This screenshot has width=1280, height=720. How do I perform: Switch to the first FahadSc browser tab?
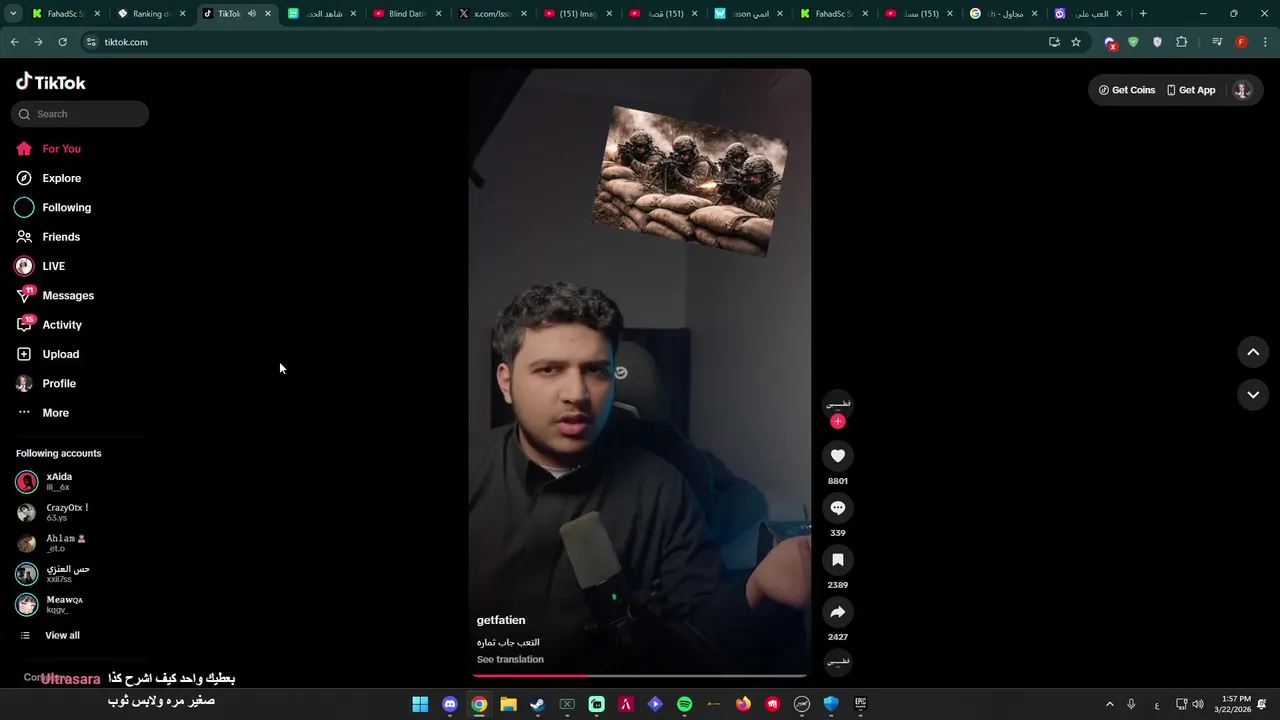pyautogui.click(x=66, y=14)
